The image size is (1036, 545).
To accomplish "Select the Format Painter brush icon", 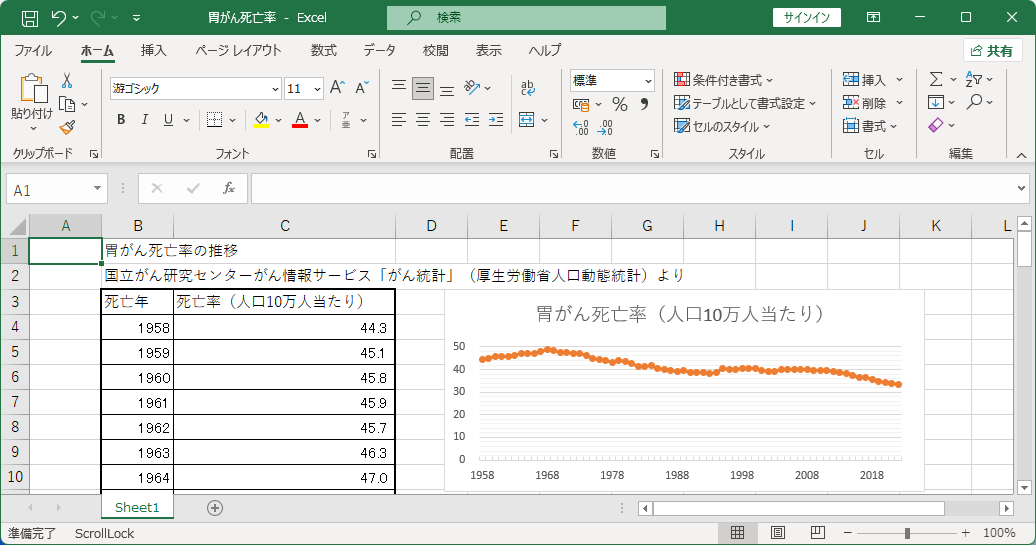I will point(67,127).
